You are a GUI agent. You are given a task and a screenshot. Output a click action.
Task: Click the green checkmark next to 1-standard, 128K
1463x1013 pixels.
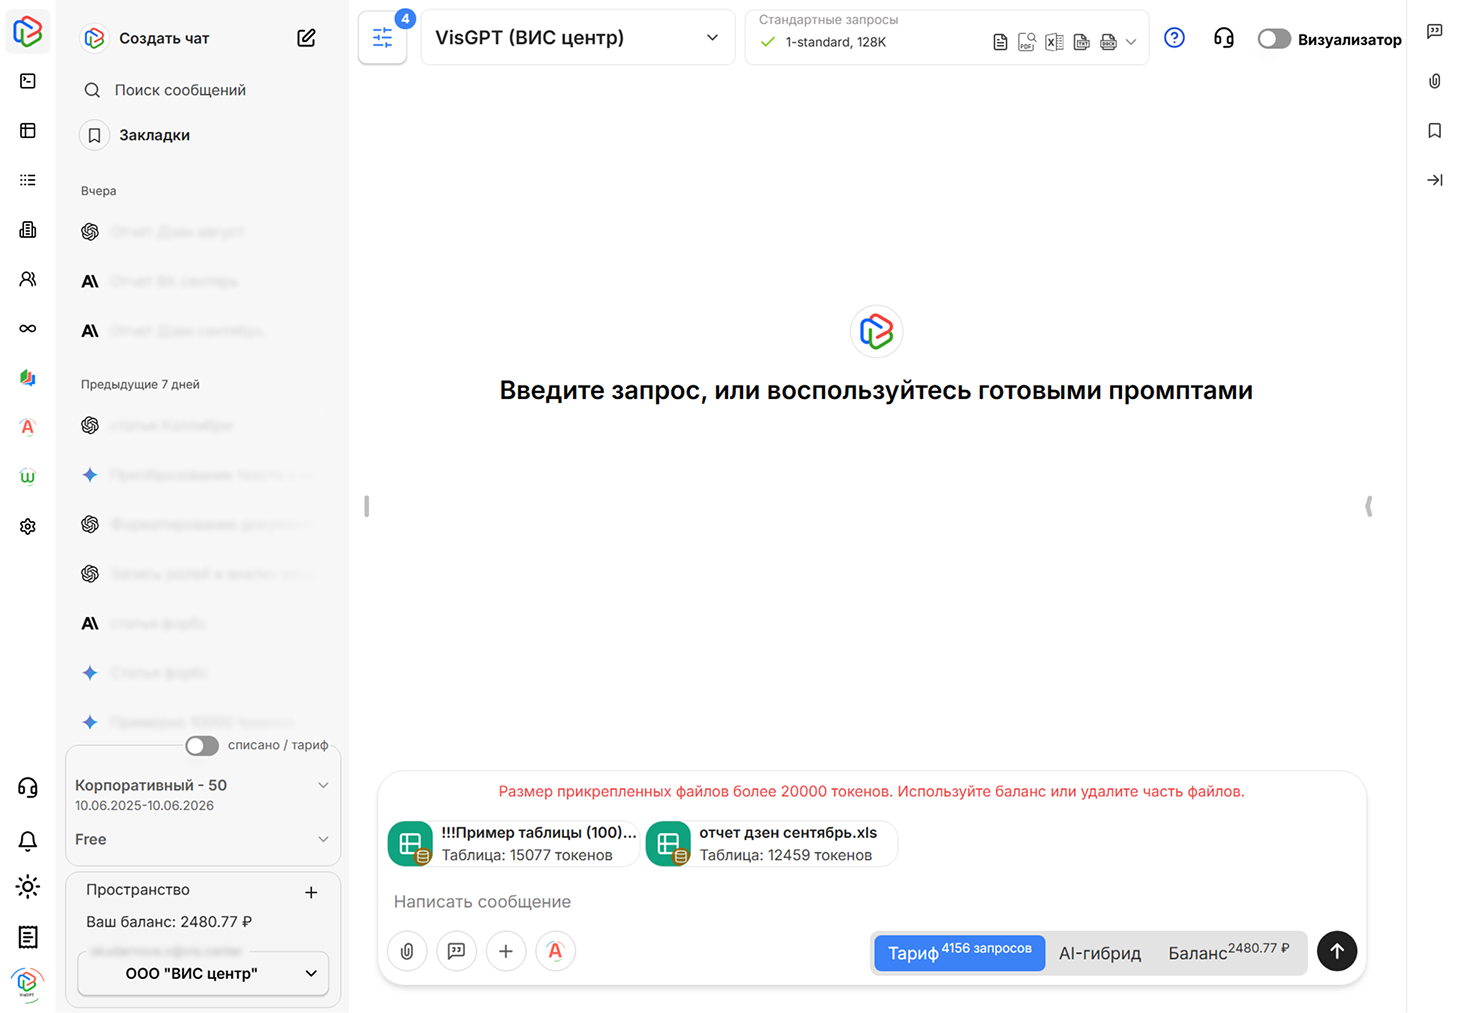coord(766,42)
